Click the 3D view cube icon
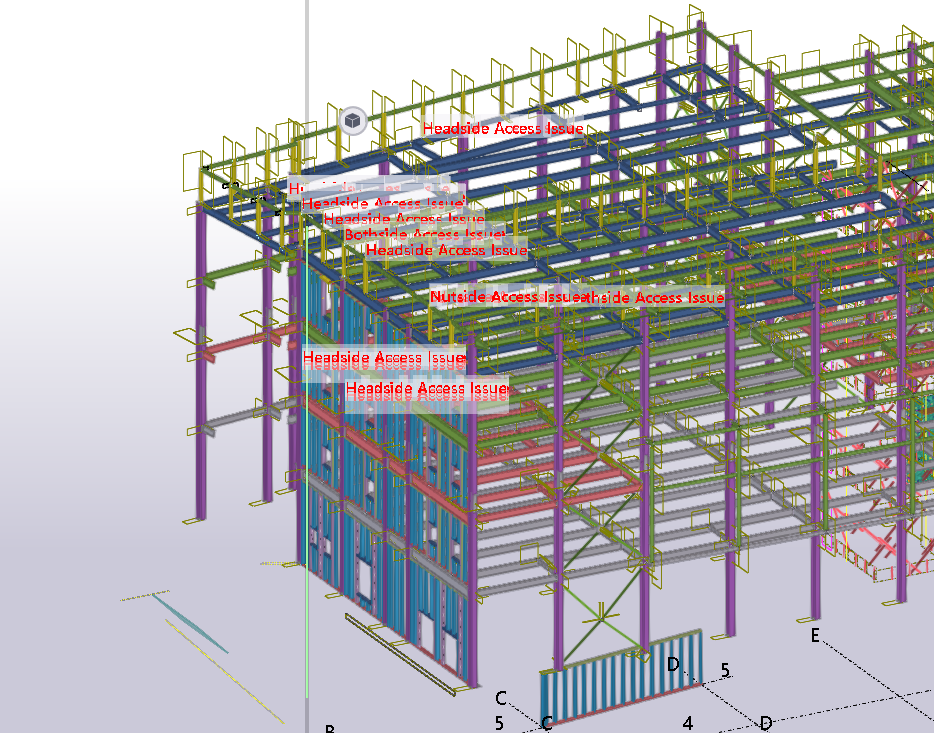 (352, 121)
